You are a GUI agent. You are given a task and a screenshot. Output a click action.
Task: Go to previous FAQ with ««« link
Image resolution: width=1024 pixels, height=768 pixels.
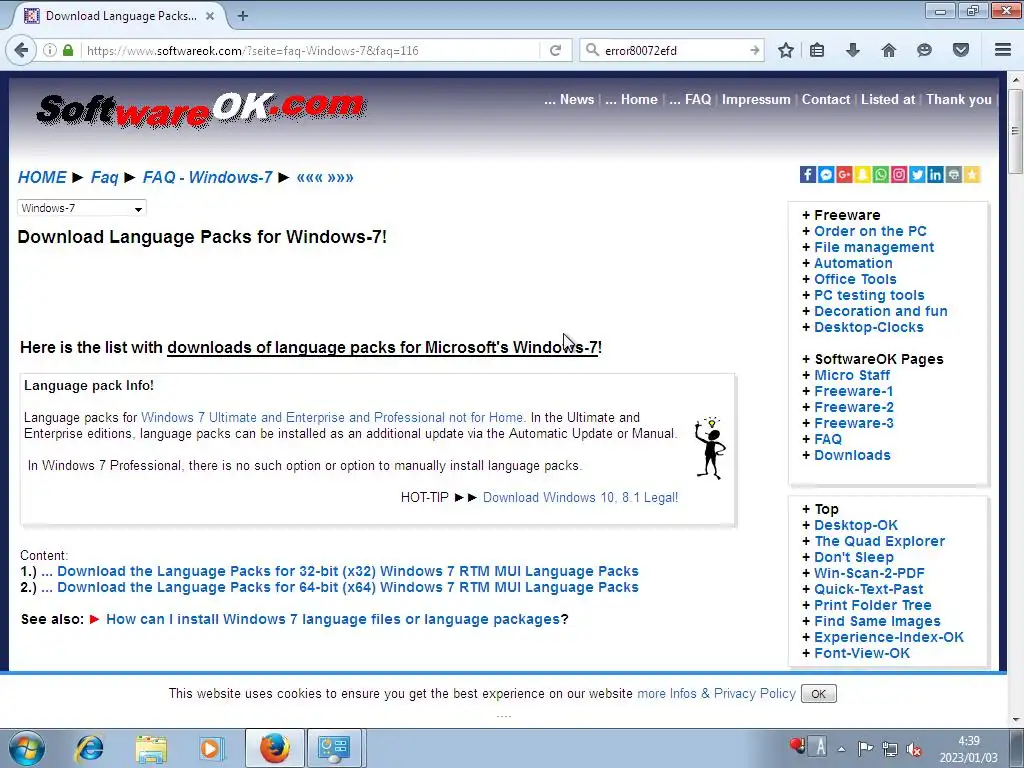coord(310,178)
